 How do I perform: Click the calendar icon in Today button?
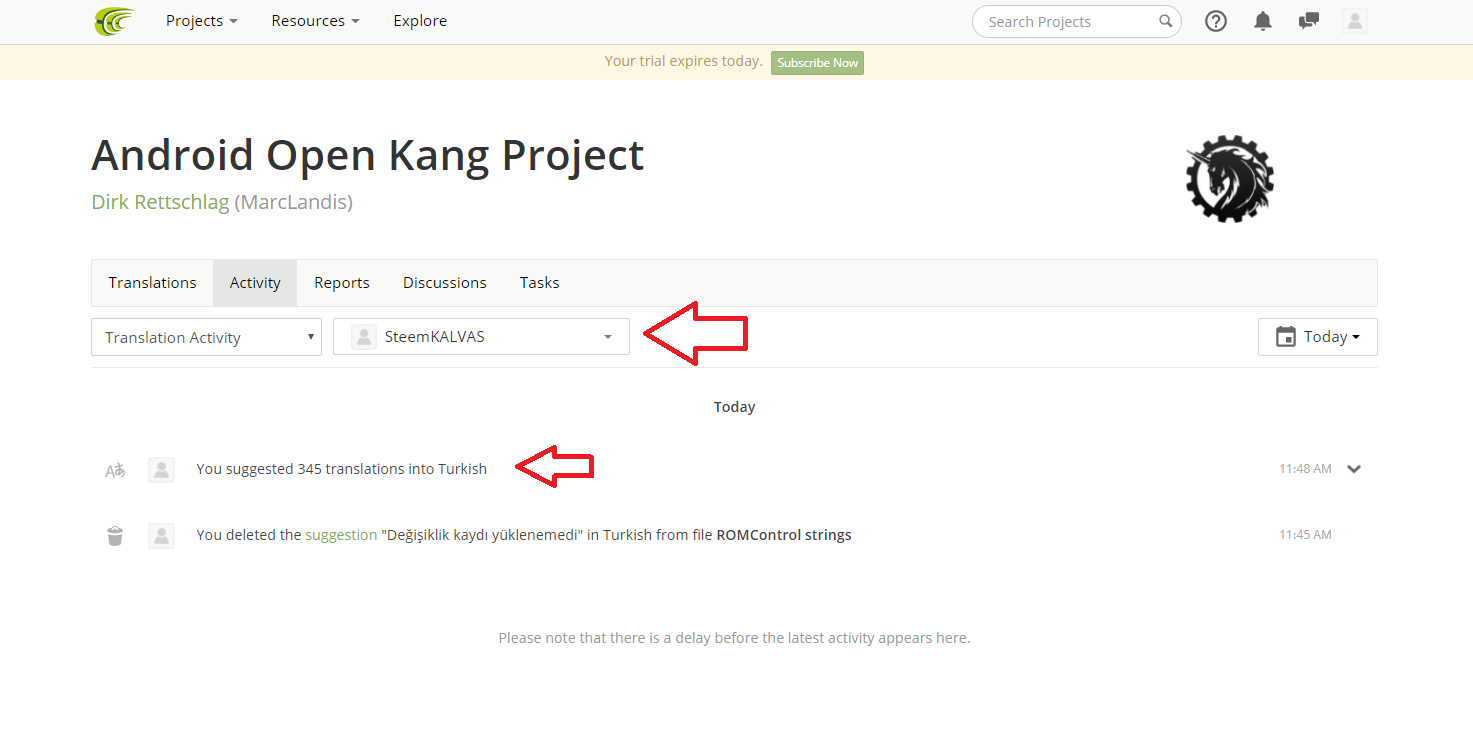coord(1286,337)
